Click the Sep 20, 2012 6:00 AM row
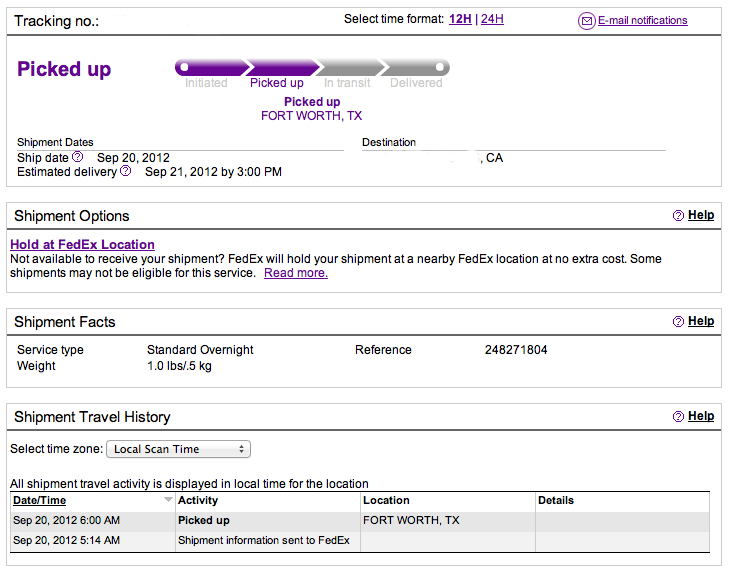Screen dimensions: 729x574 click(360, 521)
